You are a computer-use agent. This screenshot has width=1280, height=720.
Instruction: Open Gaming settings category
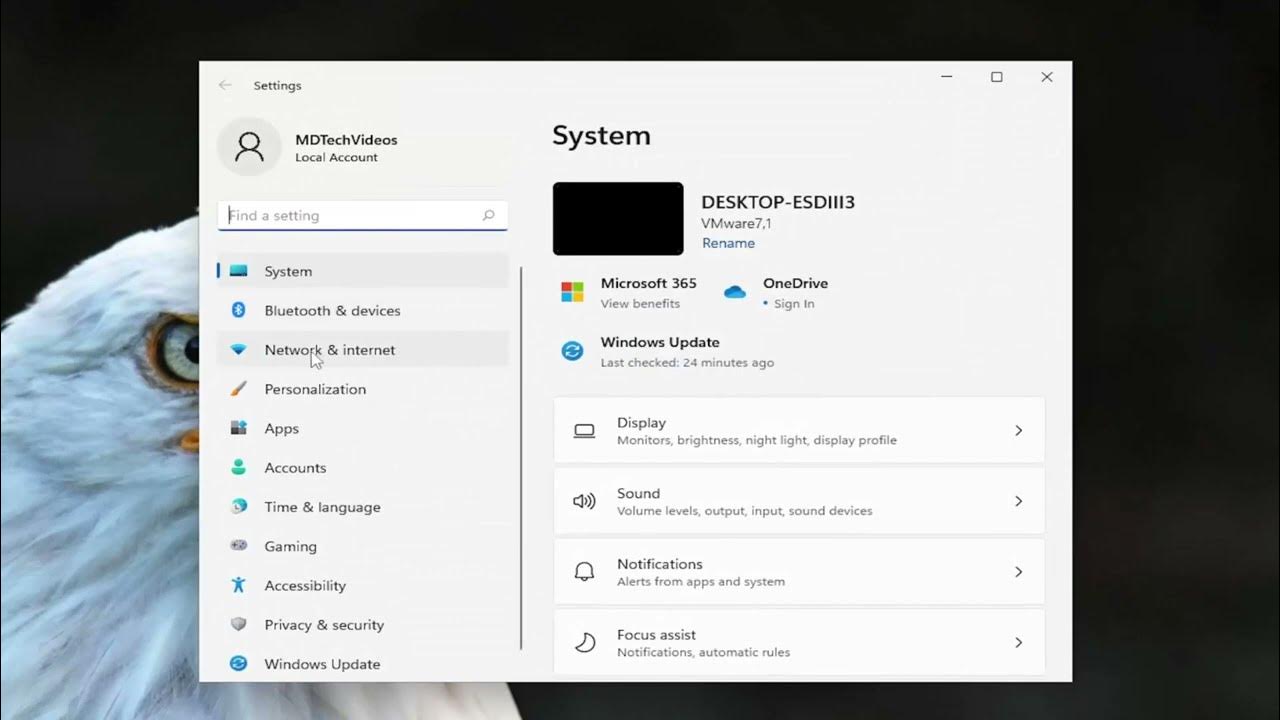(x=363, y=546)
